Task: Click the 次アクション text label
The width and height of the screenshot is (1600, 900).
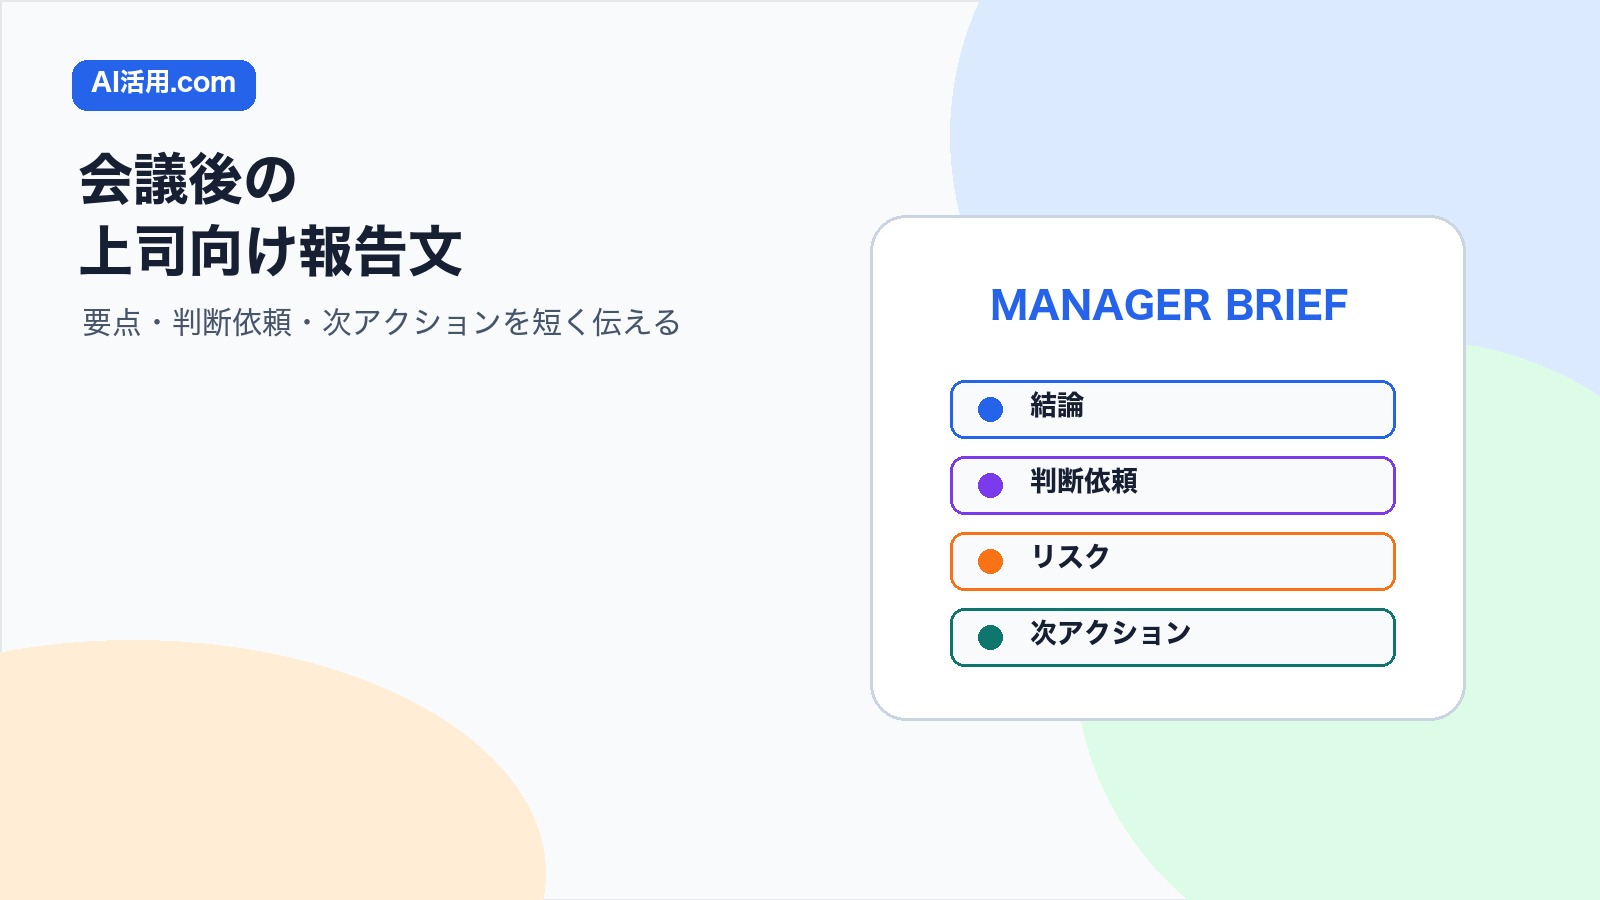Action: [1110, 633]
